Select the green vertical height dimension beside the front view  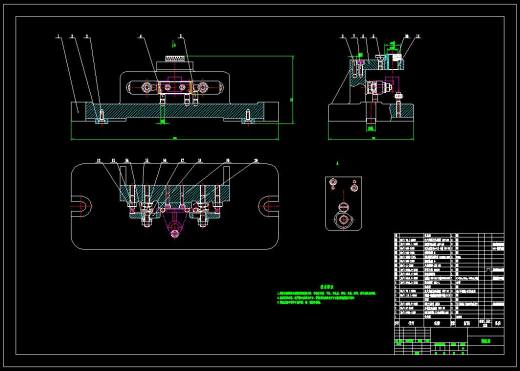coord(293,90)
